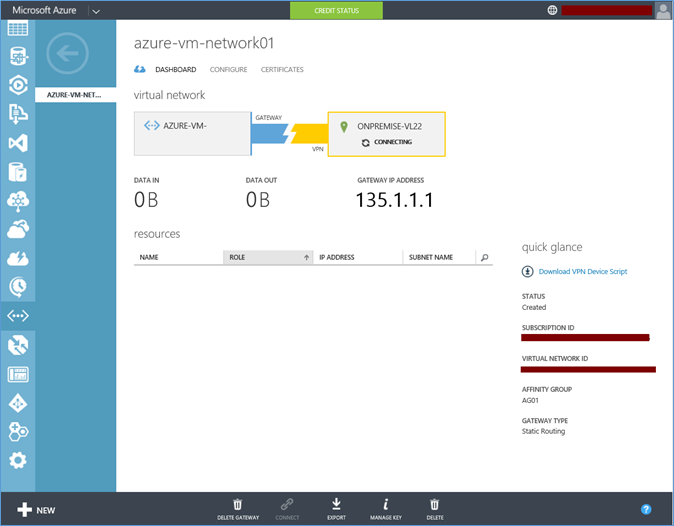Click the back arrow circle button
Screen dimensions: 674x526
[x=67, y=53]
